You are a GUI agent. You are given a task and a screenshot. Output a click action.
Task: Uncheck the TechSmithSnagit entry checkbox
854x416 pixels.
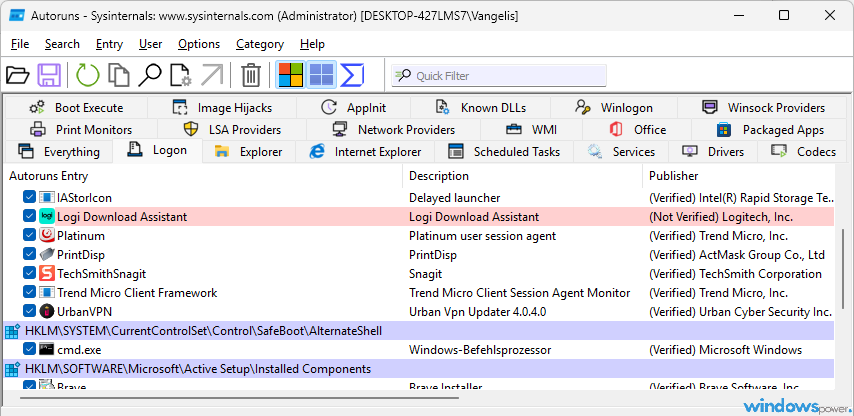pyautogui.click(x=29, y=273)
